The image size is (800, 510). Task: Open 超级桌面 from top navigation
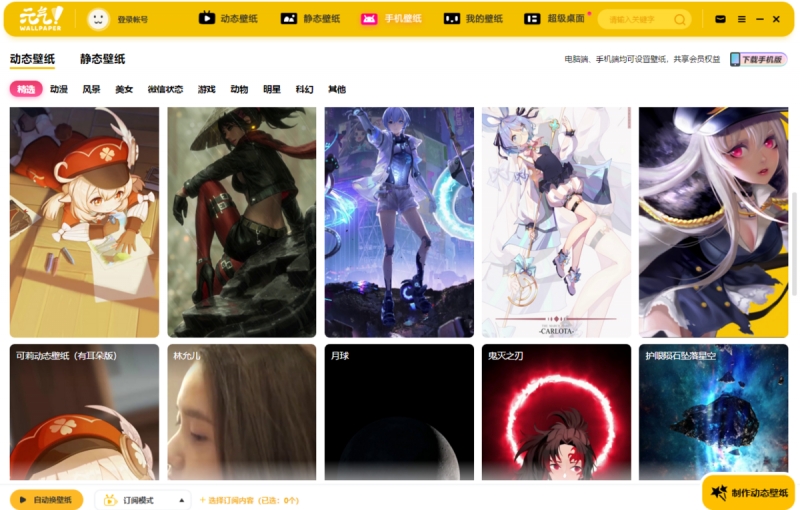click(x=555, y=19)
